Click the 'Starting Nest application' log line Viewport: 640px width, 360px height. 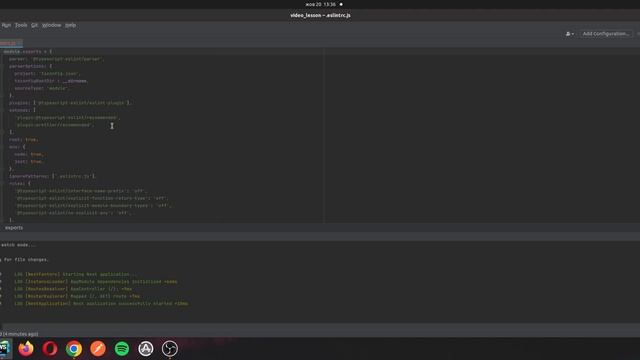point(75,274)
